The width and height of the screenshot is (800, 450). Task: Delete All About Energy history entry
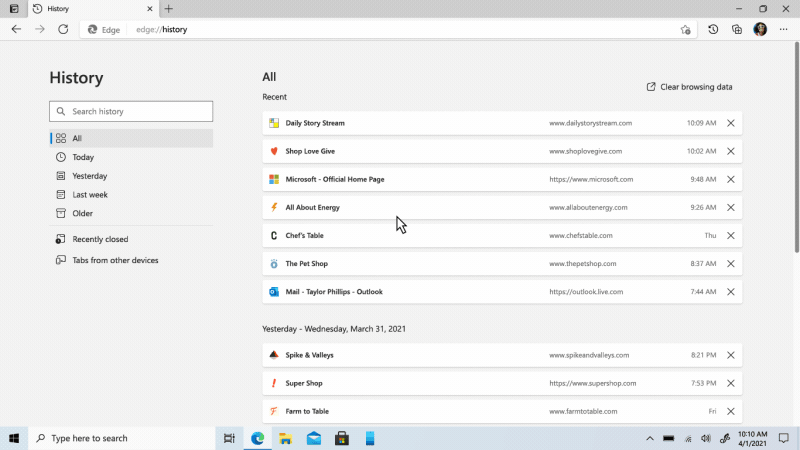[731, 207]
